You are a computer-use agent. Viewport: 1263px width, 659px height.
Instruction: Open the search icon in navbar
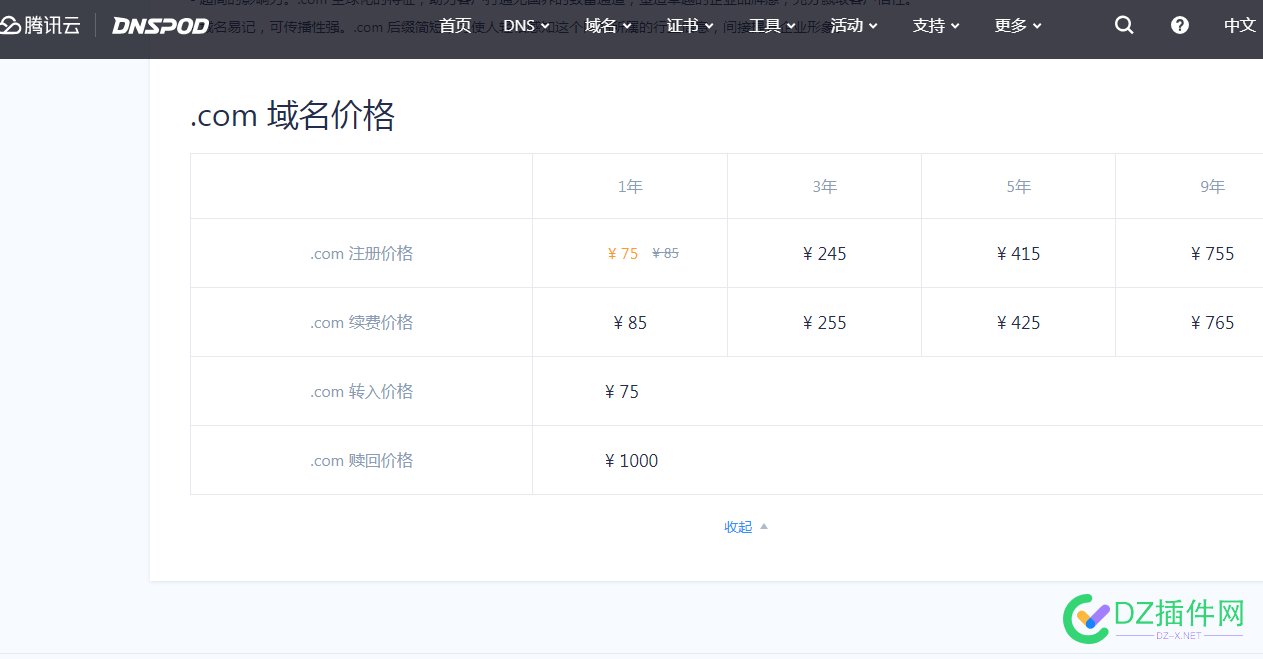pyautogui.click(x=1124, y=25)
